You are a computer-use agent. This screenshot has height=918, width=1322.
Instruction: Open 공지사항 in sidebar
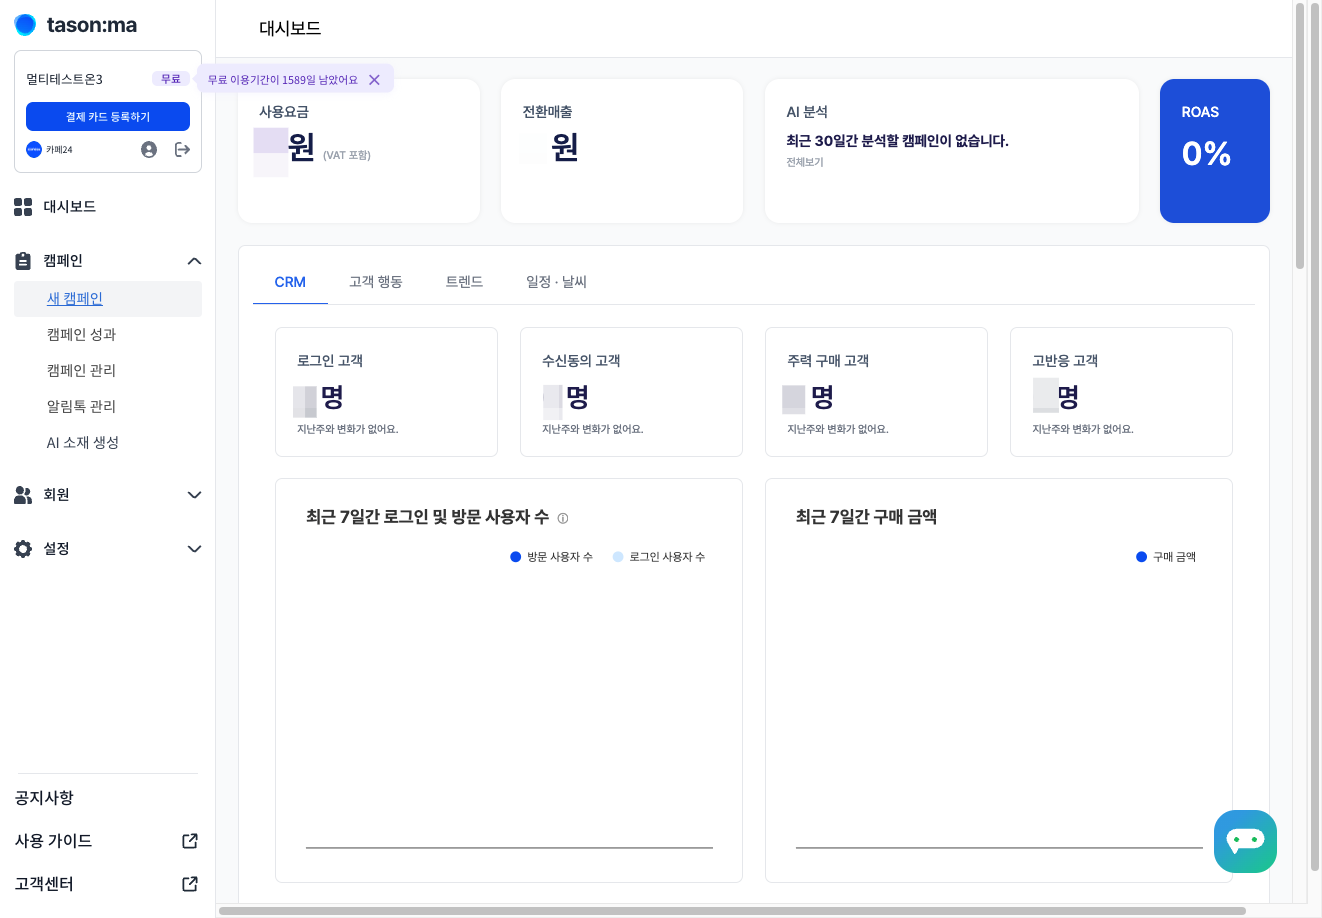[44, 798]
